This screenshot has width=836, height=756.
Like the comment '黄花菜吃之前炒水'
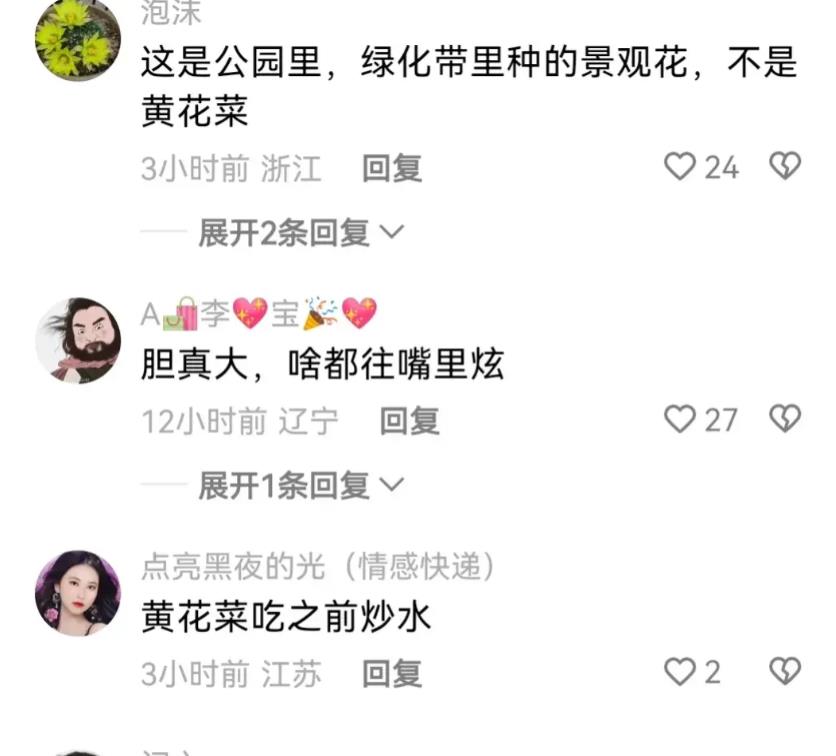tap(680, 672)
